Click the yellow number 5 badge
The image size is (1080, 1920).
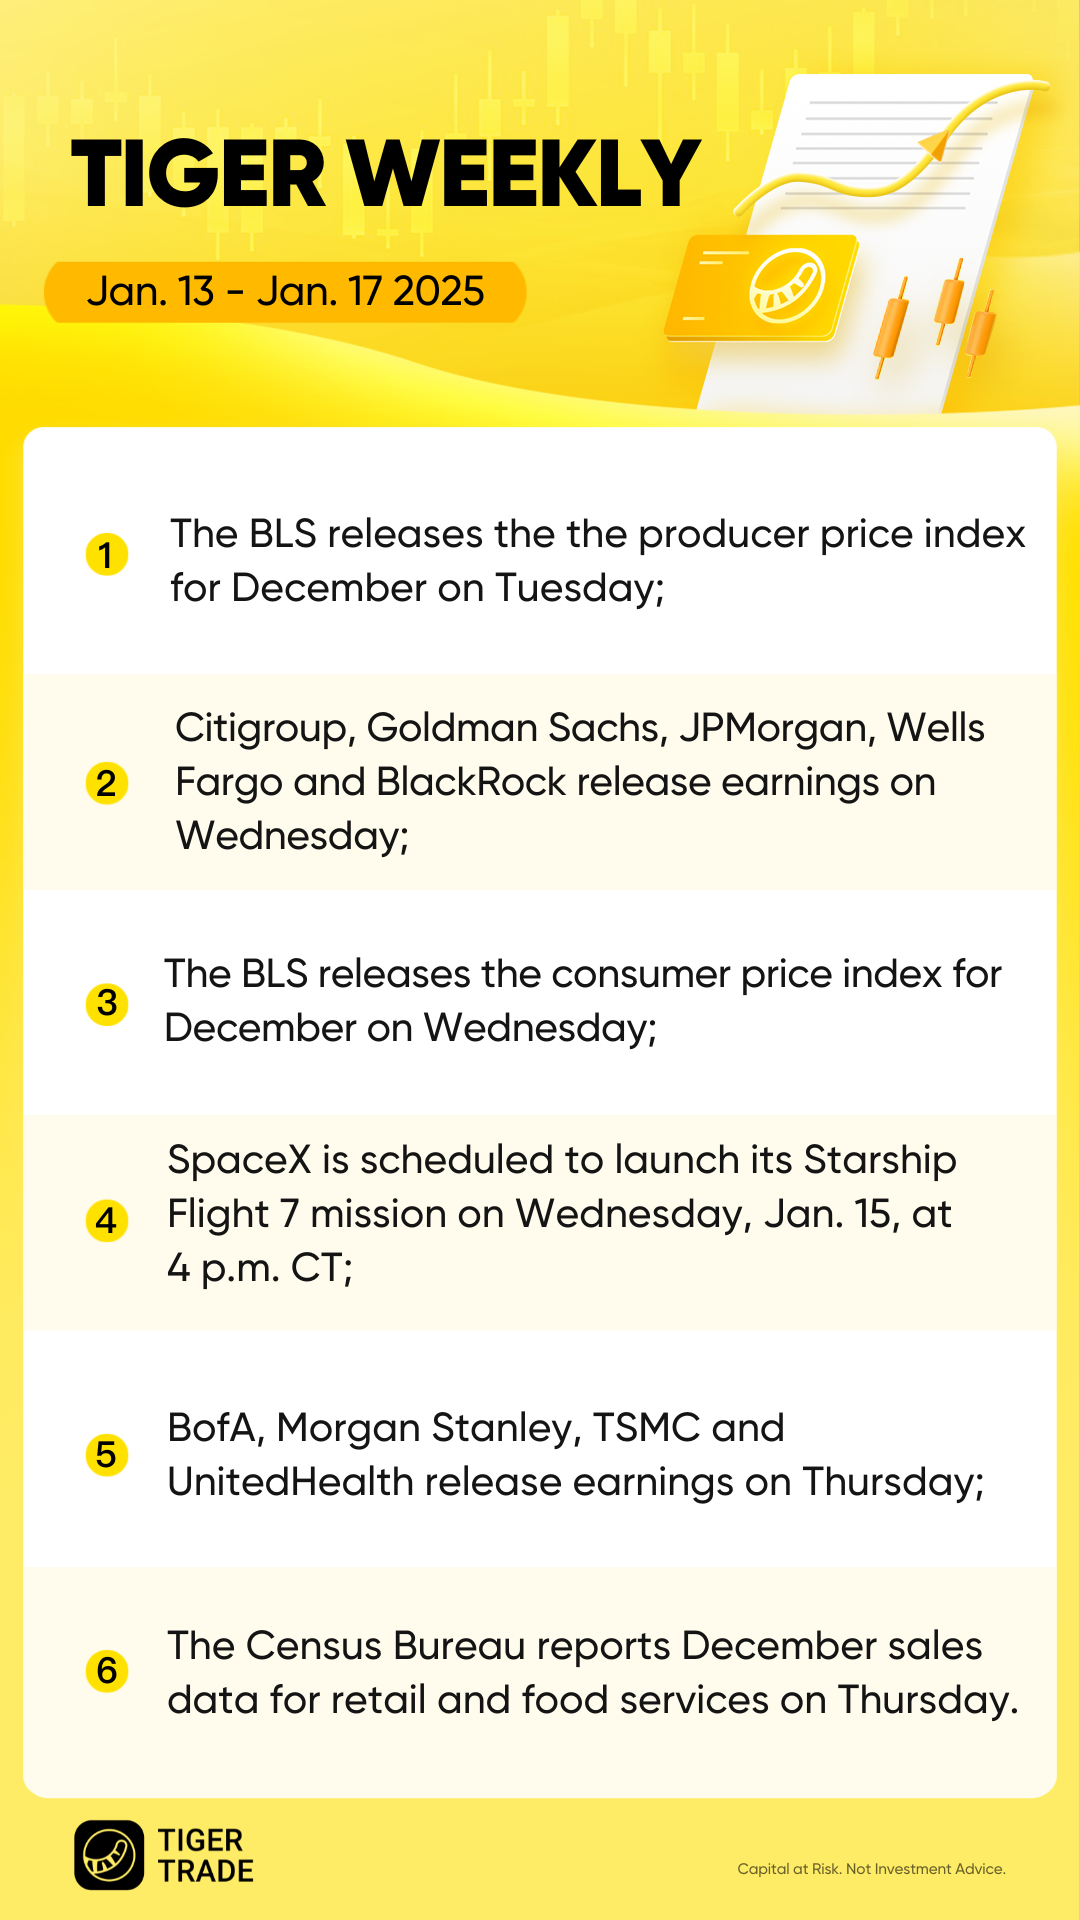(107, 1455)
